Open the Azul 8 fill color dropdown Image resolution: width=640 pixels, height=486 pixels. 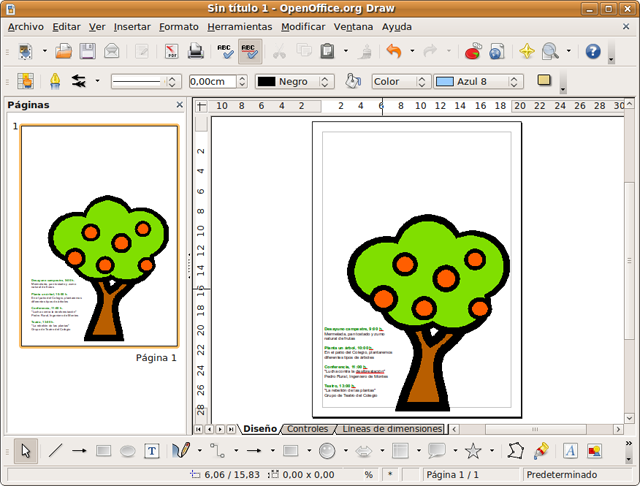point(480,81)
